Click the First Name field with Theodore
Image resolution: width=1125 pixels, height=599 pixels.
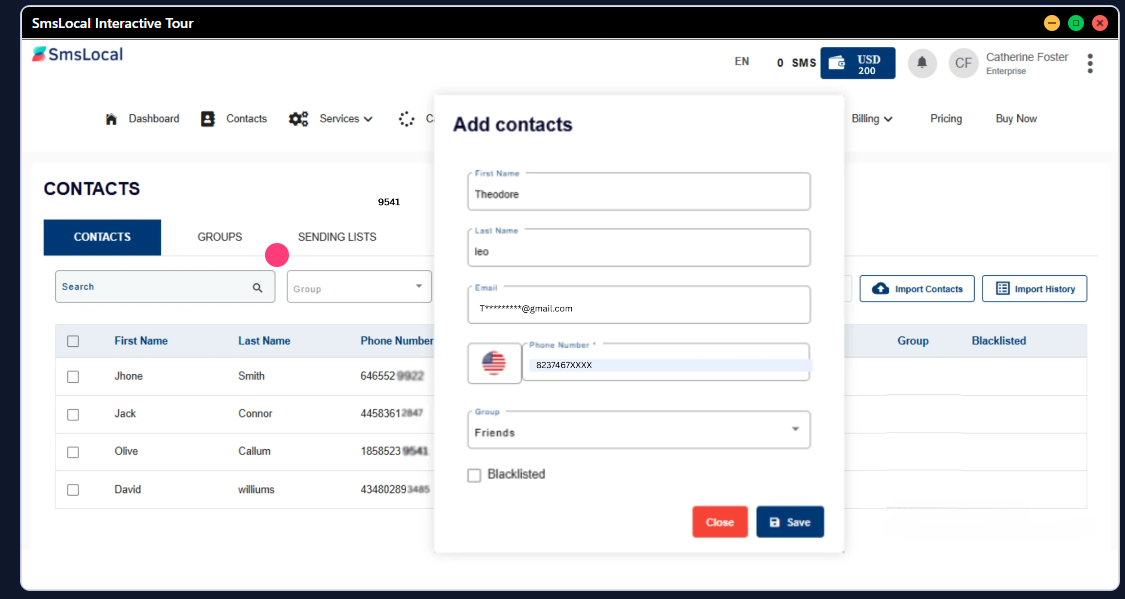pos(639,192)
